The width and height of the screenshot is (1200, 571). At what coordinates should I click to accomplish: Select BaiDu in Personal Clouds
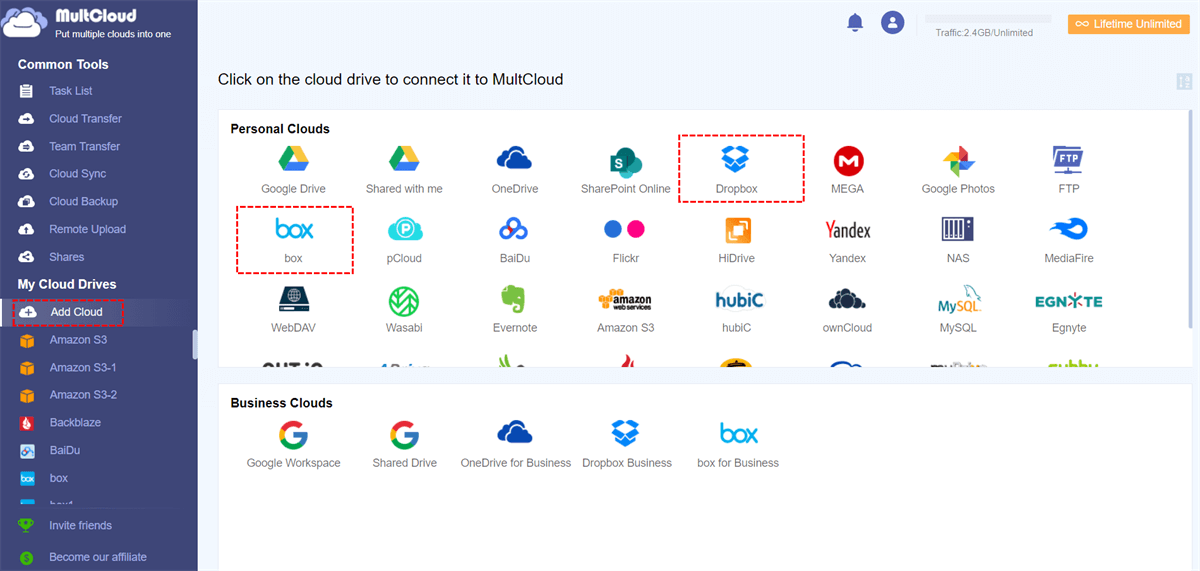pyautogui.click(x=515, y=239)
